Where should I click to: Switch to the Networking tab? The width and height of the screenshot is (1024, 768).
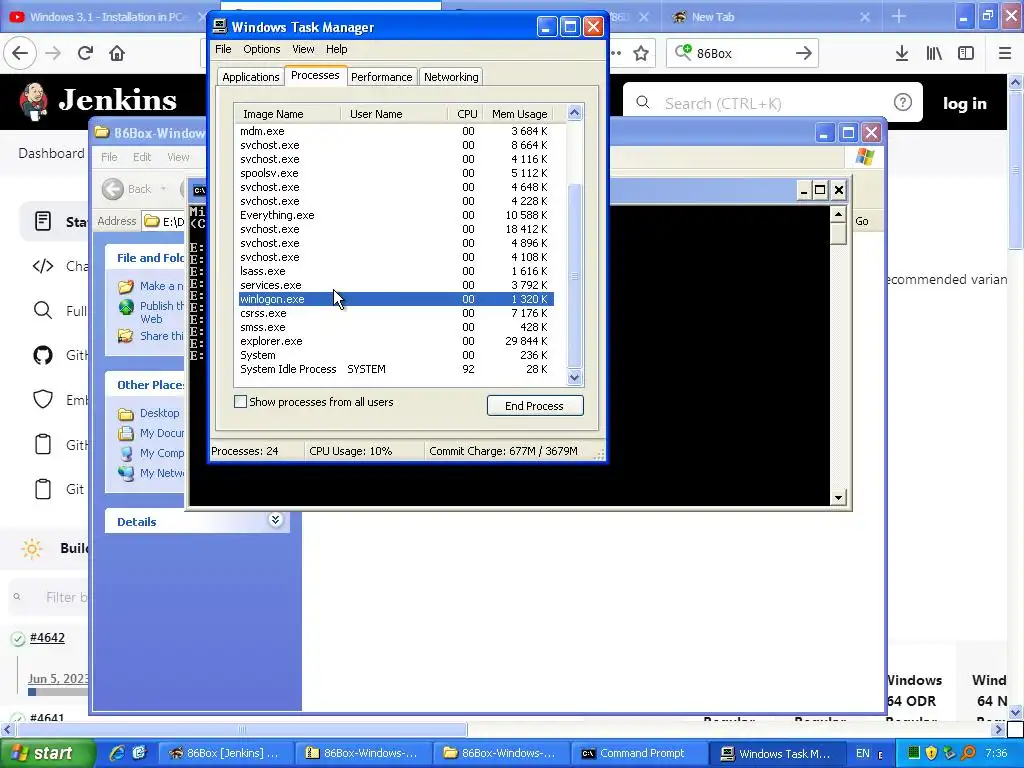451,77
